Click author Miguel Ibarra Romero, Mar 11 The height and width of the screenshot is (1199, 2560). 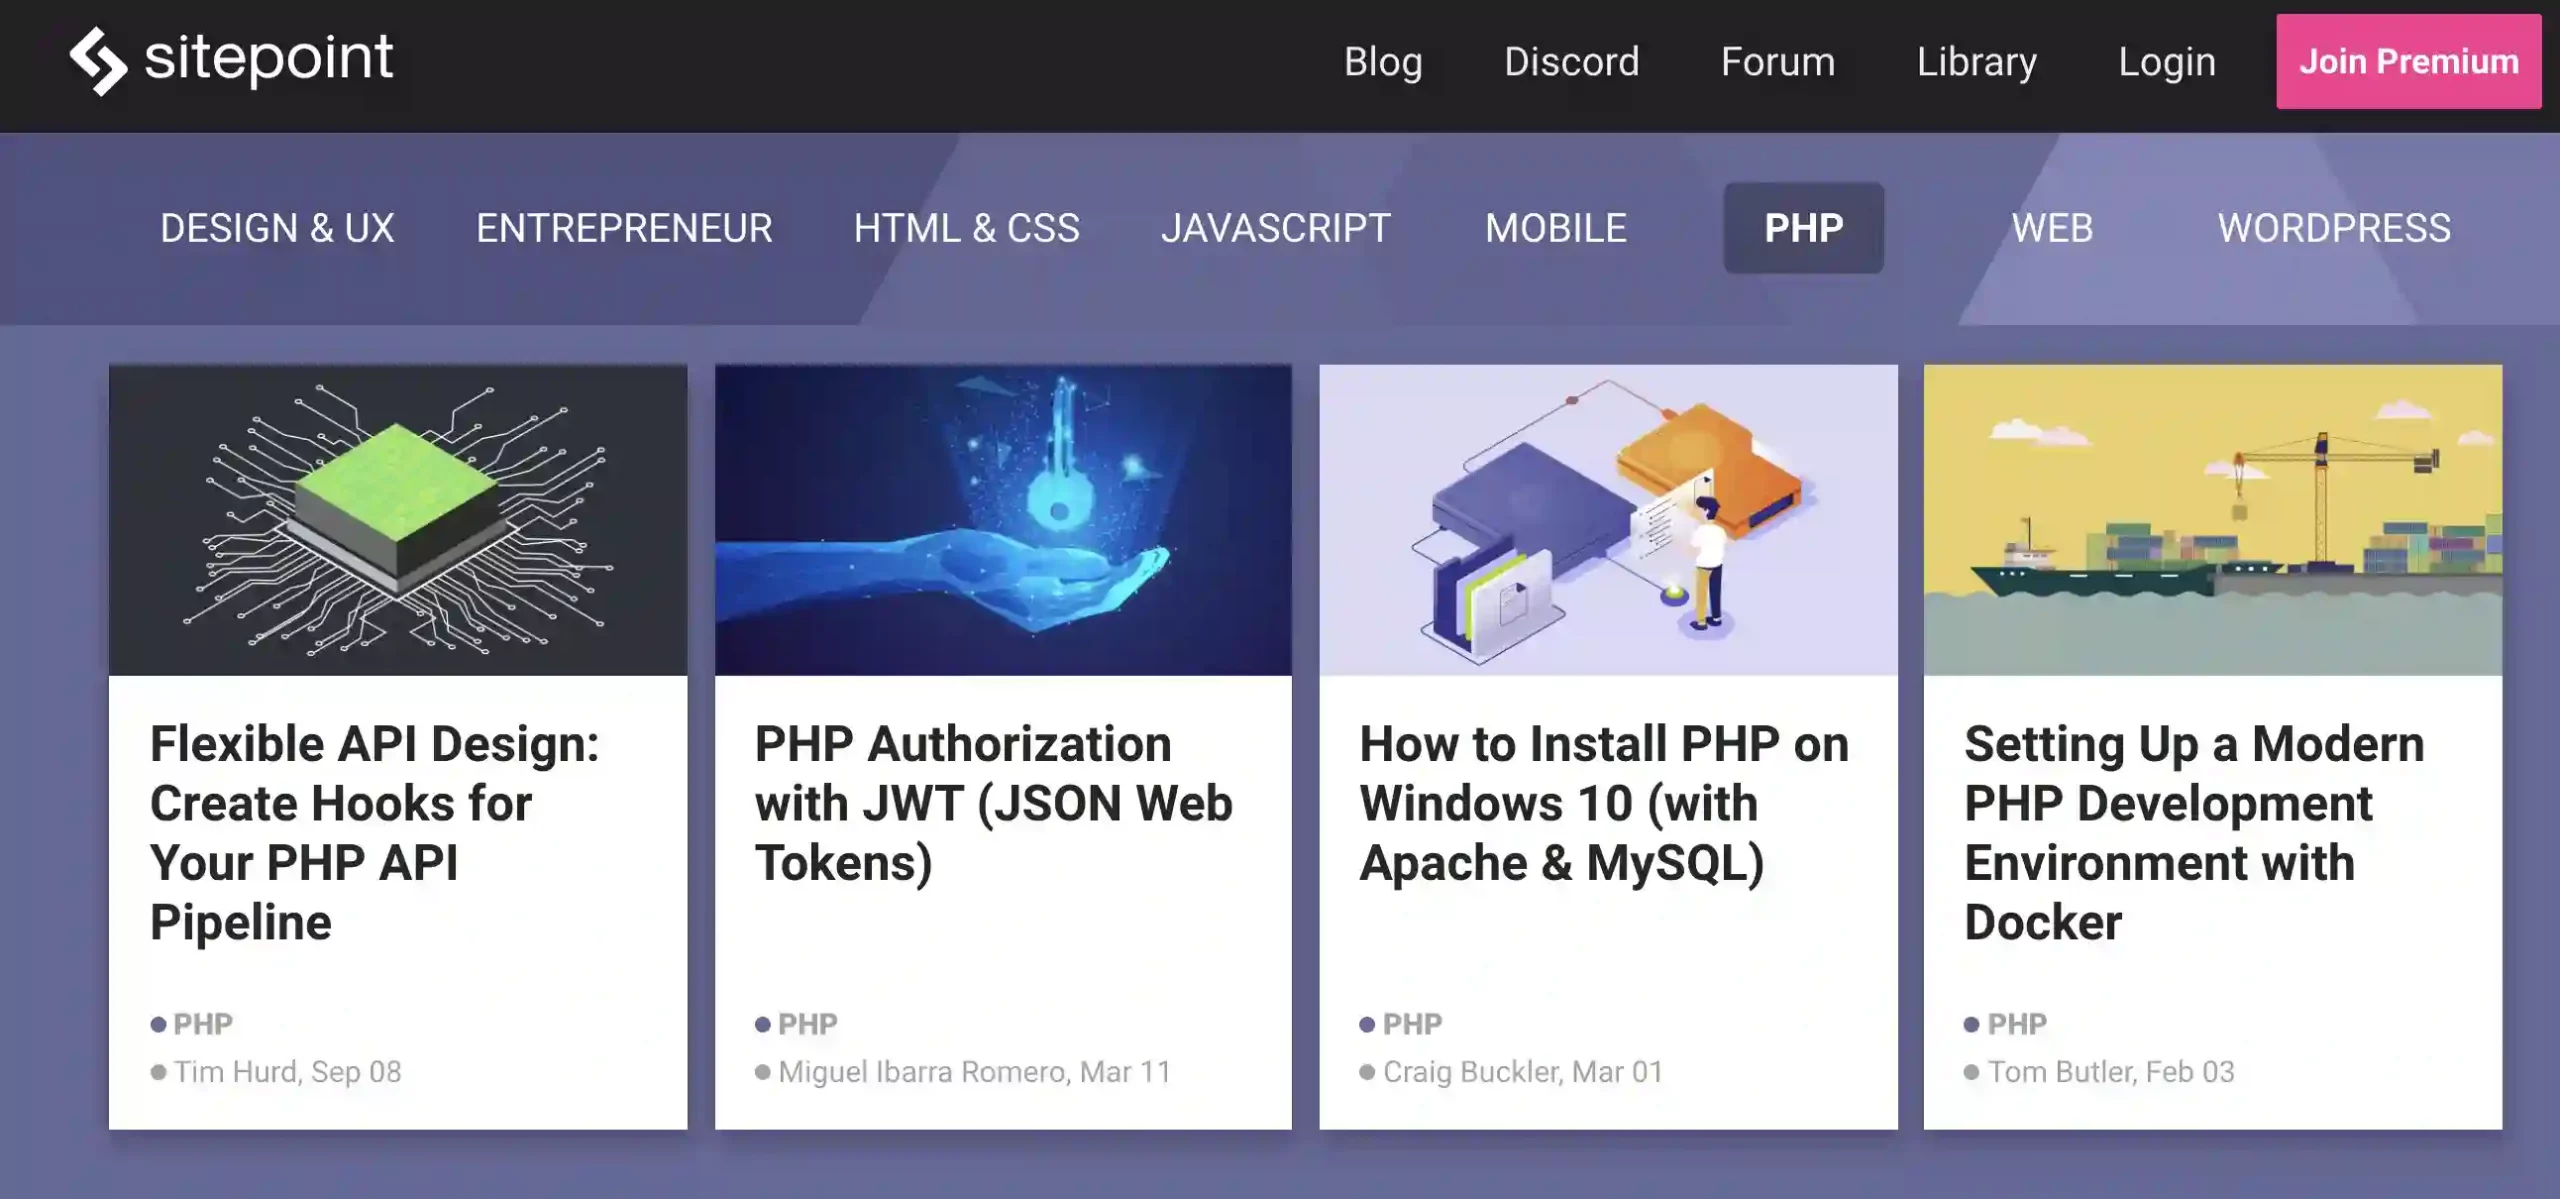[x=974, y=1072]
